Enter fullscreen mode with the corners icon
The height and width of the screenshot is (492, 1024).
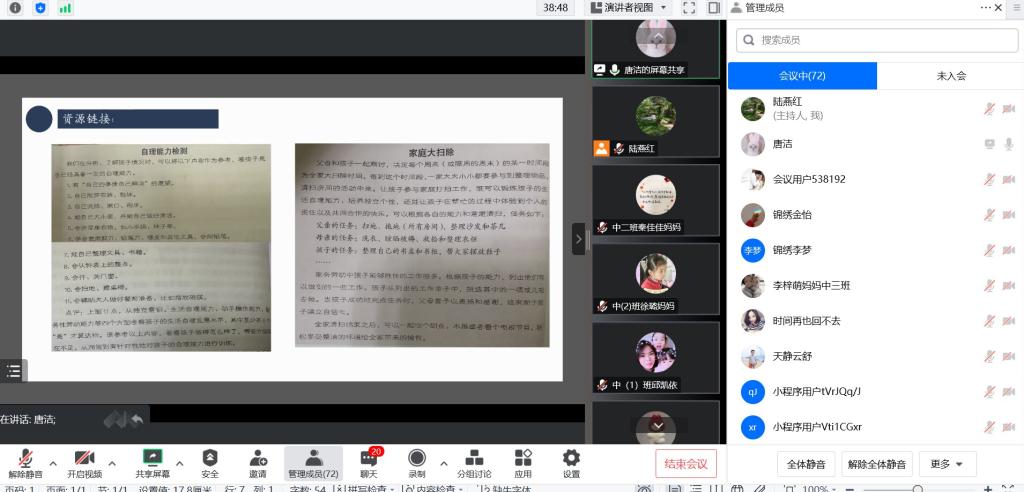[688, 8]
